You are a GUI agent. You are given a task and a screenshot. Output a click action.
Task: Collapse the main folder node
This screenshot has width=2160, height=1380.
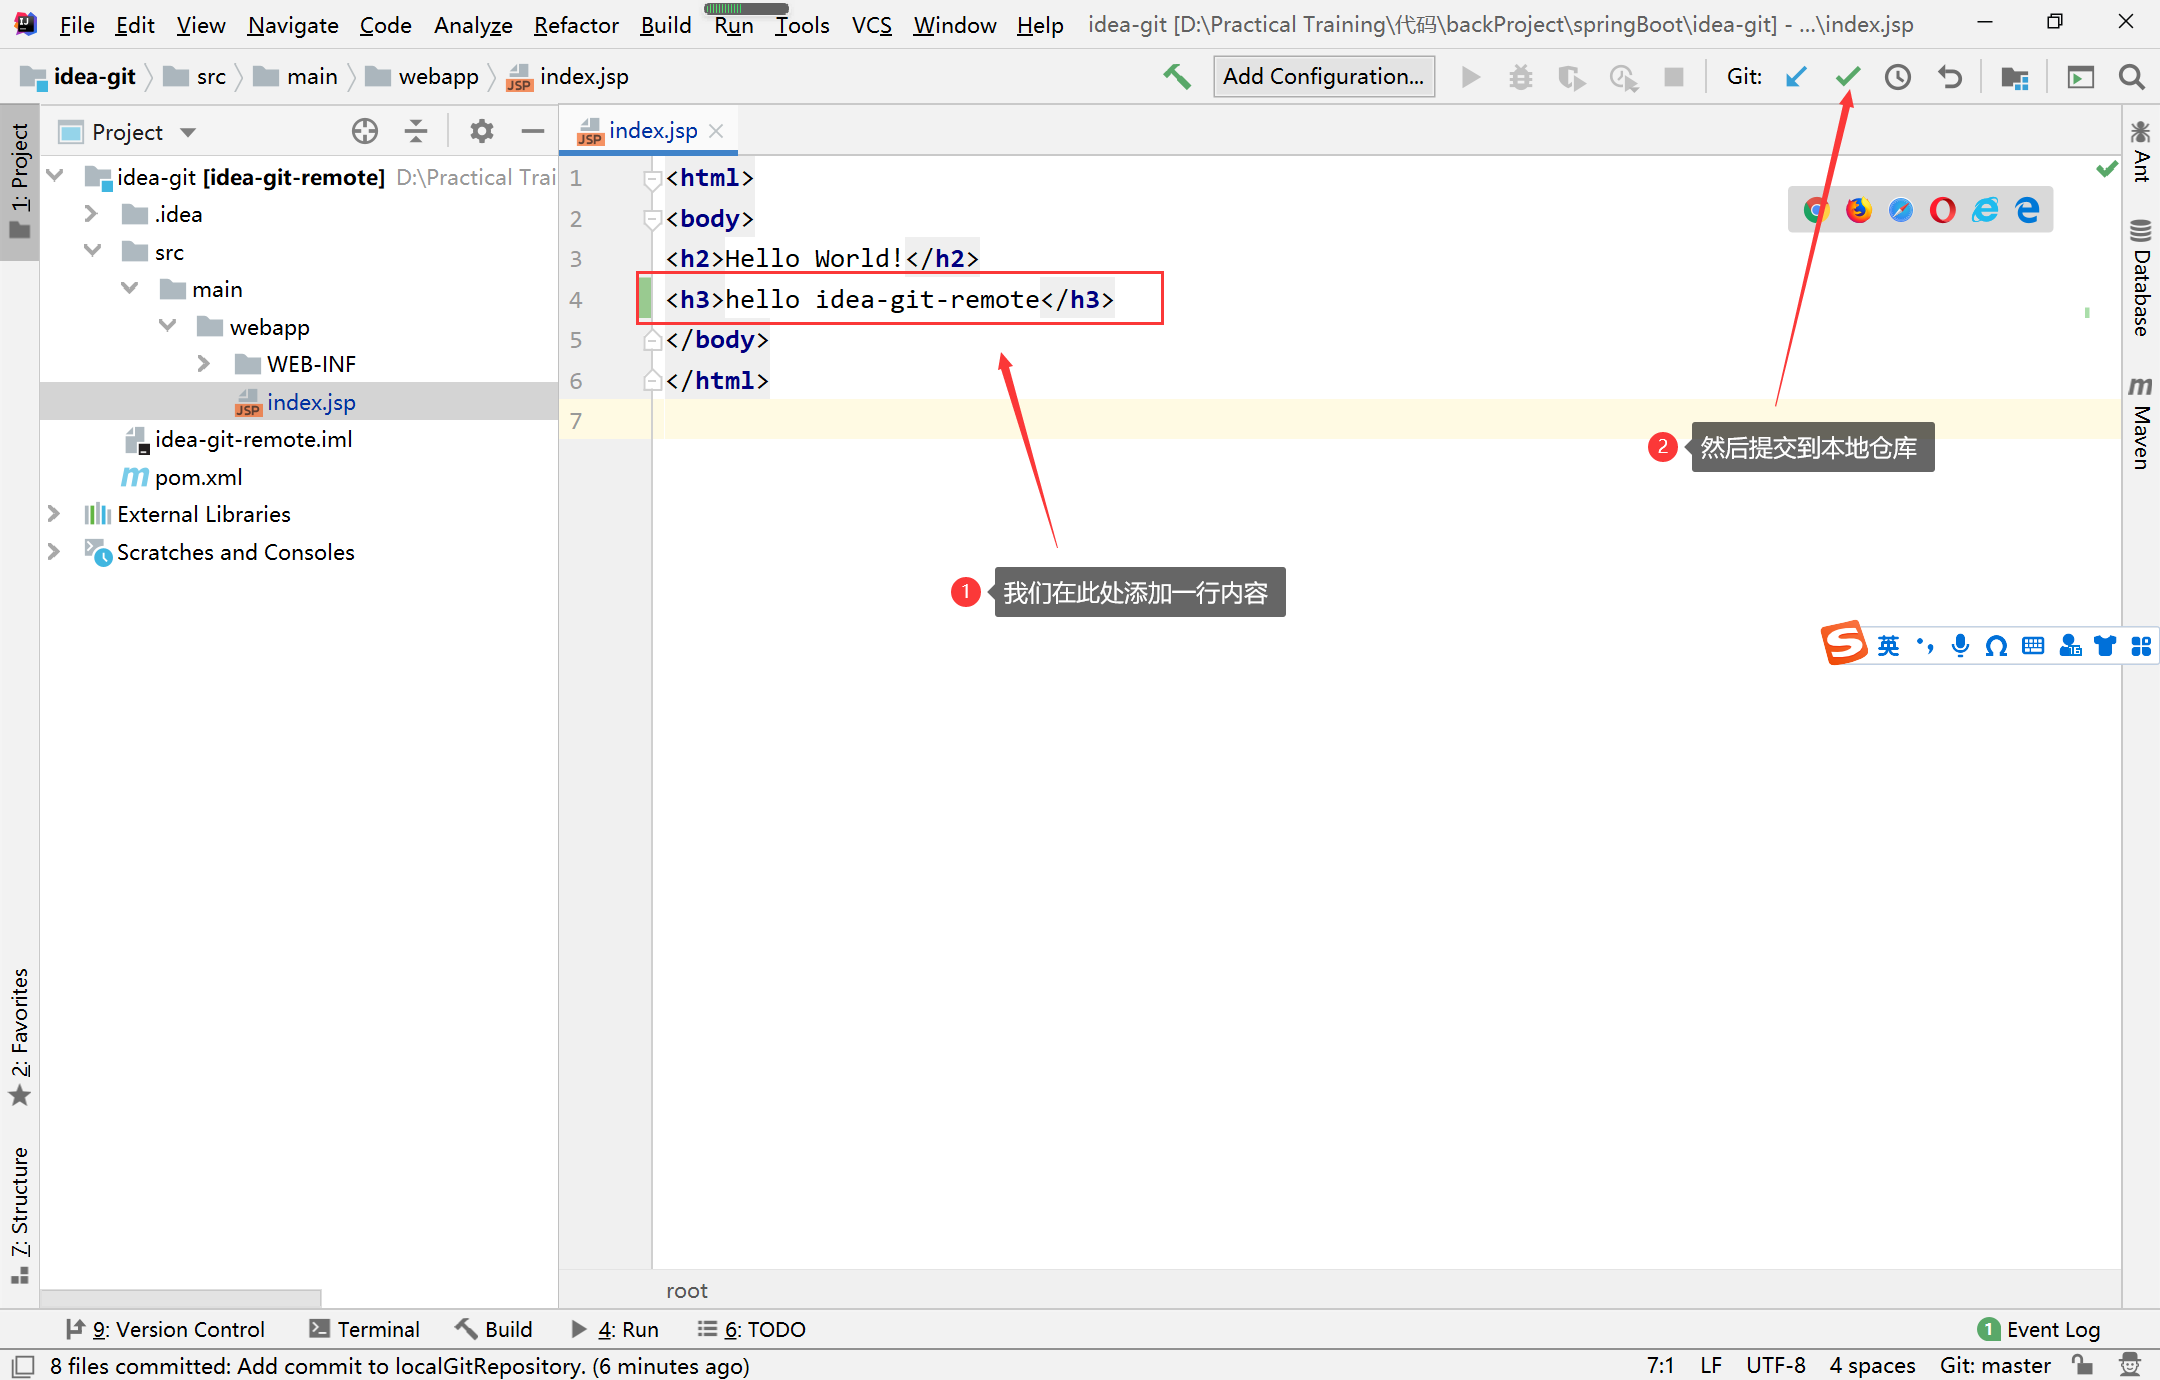coord(129,289)
